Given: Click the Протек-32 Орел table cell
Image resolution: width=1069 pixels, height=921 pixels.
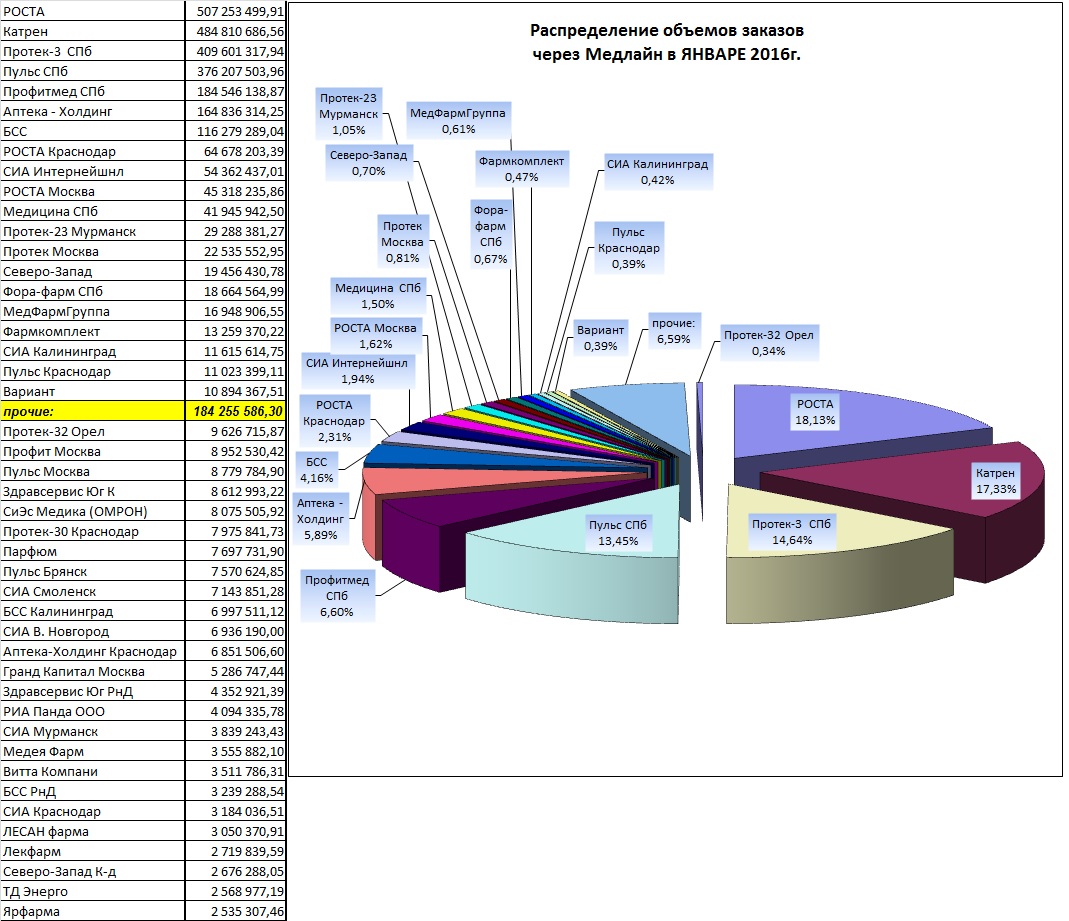Looking at the screenshot, I should [x=92, y=432].
